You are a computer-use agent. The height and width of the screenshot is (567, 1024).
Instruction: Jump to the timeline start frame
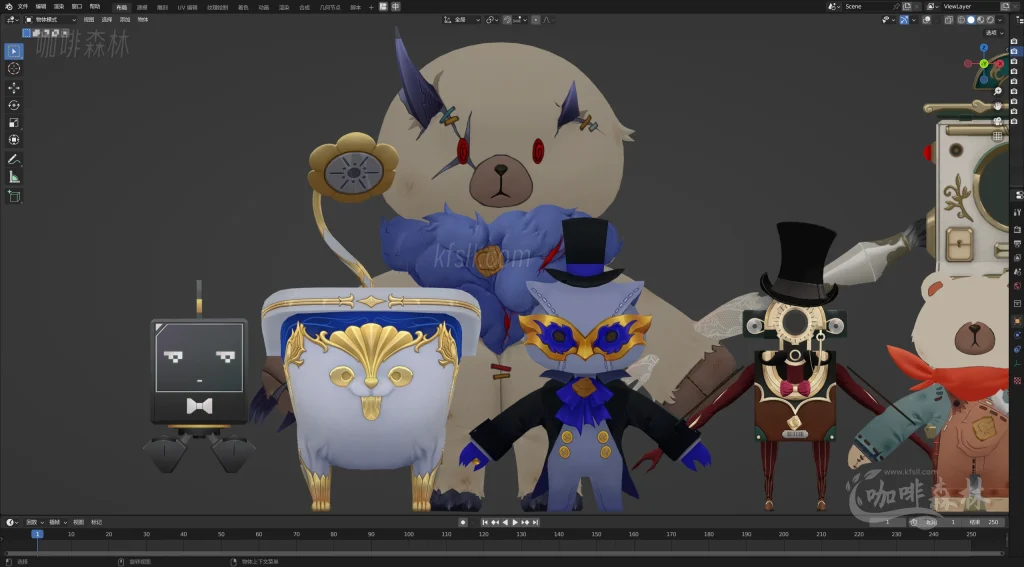click(485, 522)
